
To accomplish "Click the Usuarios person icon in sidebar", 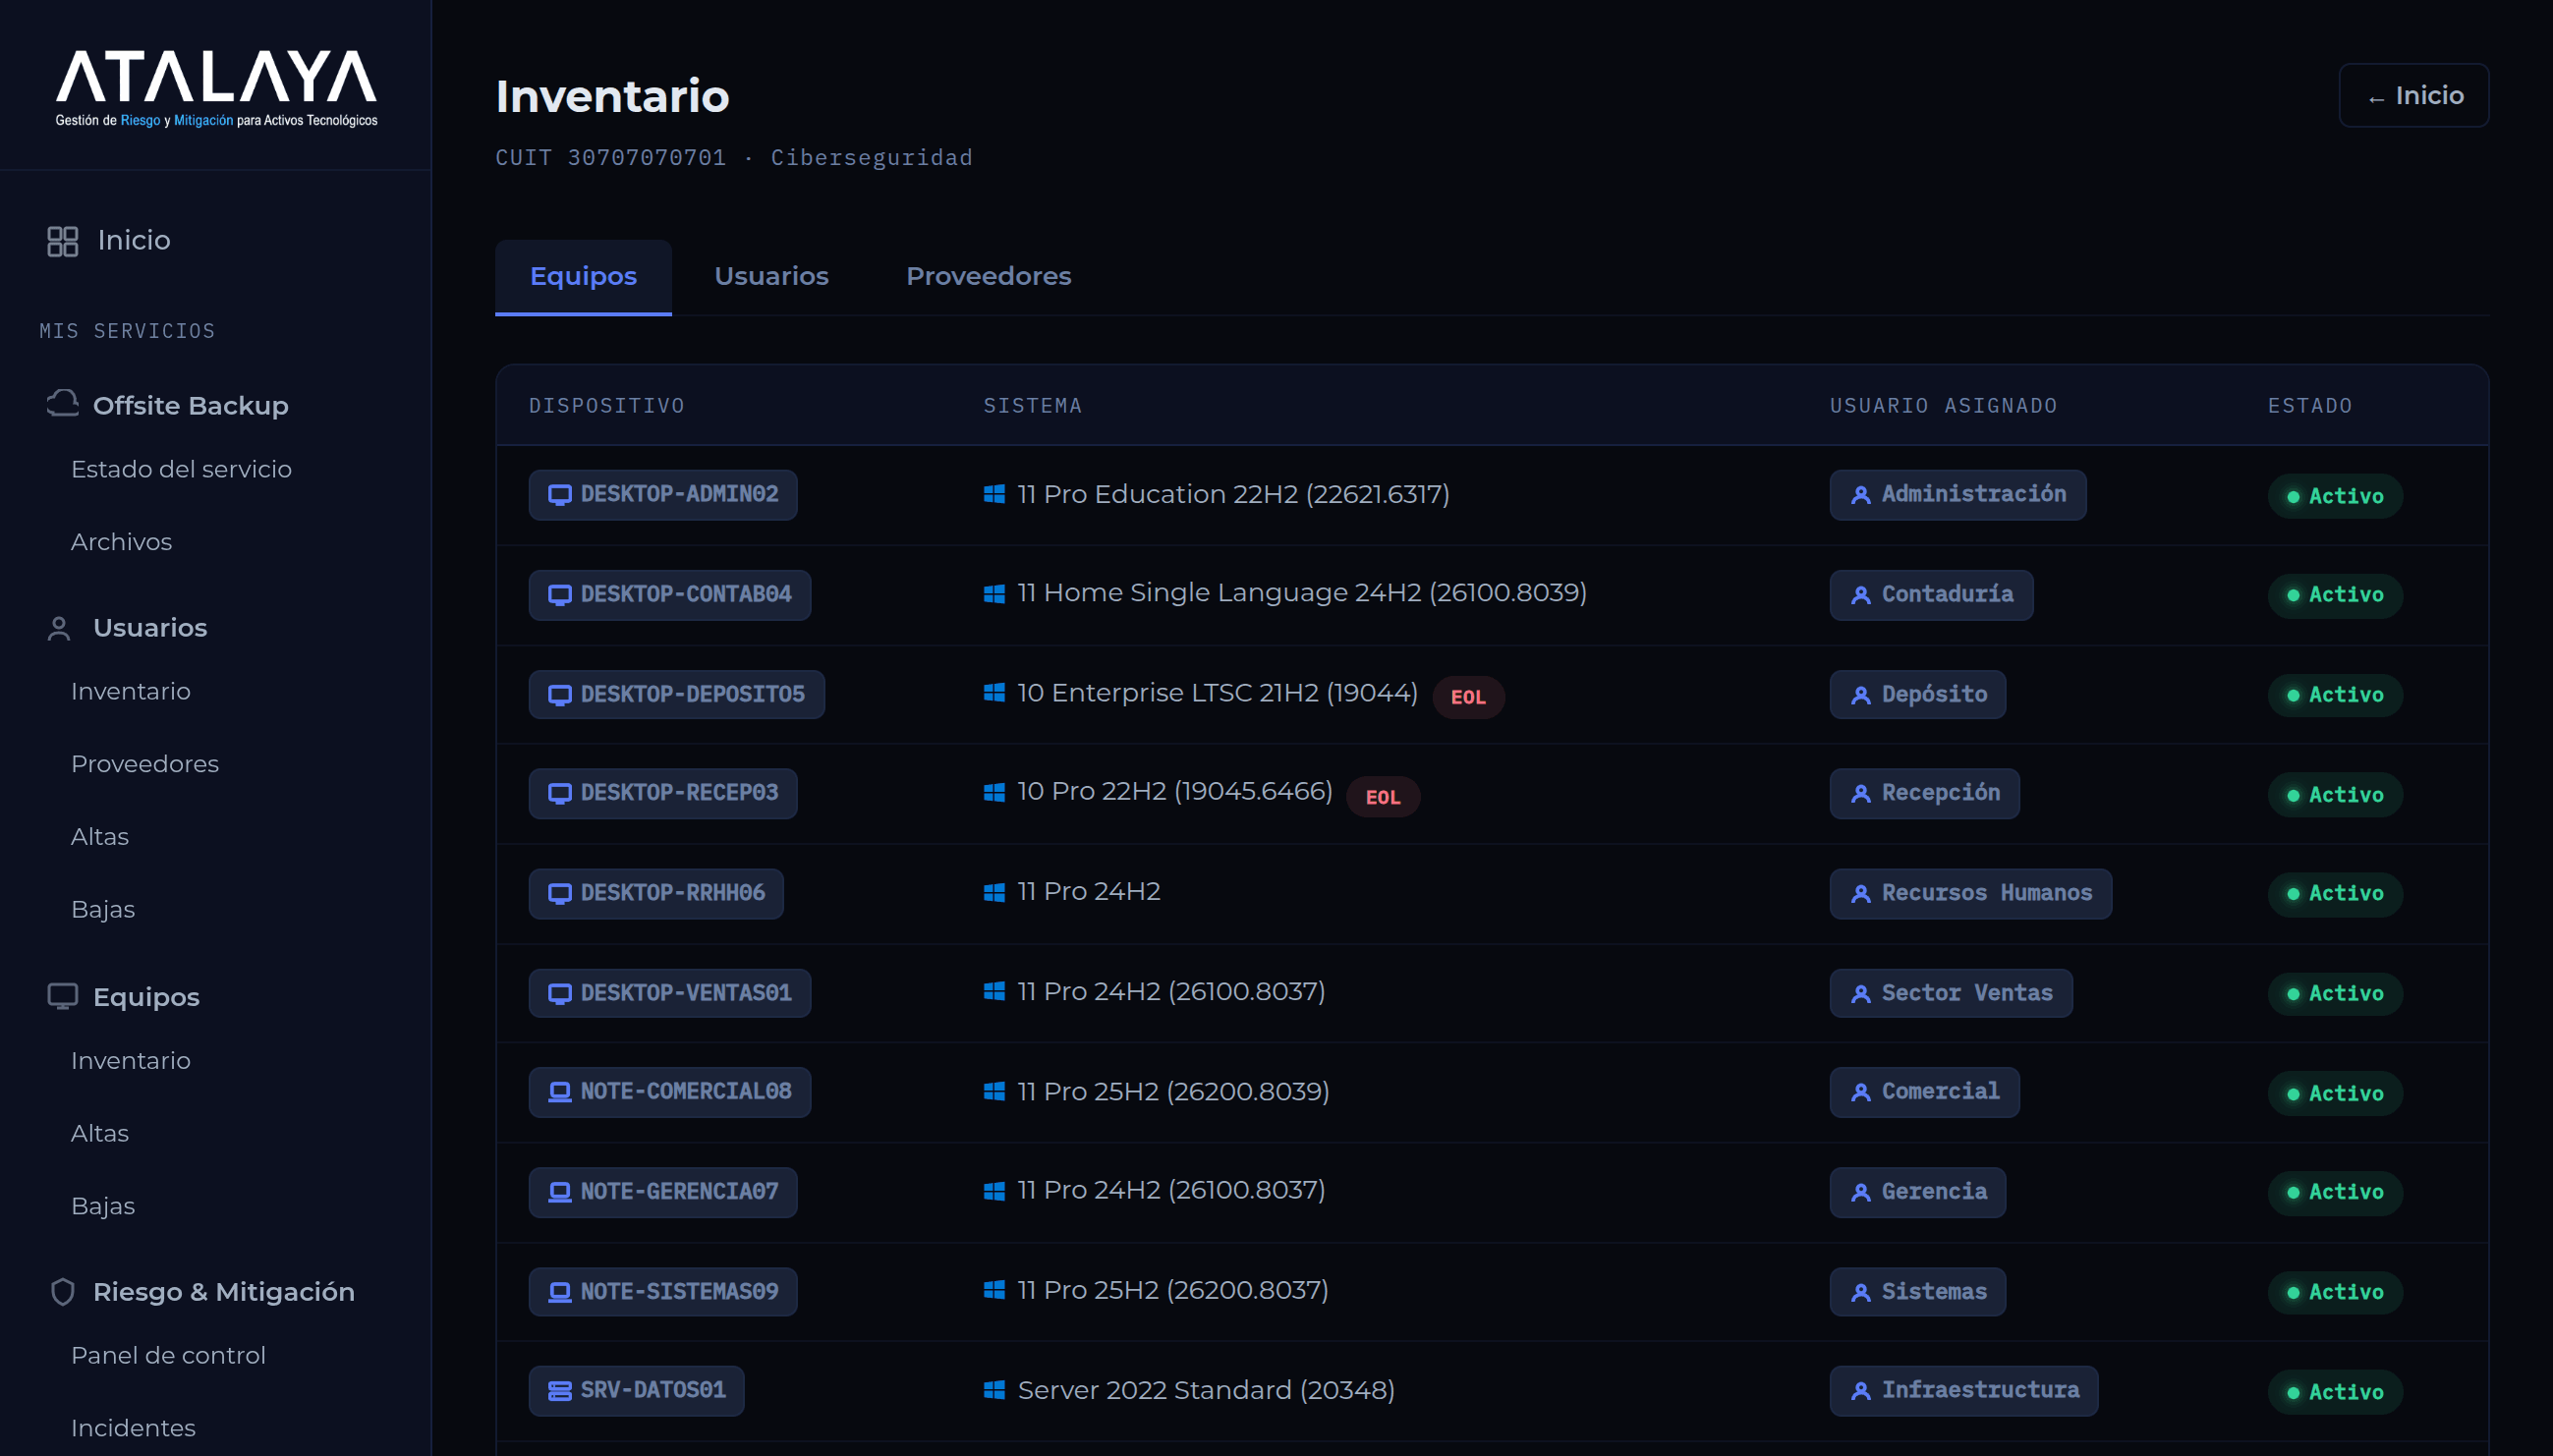I will [59, 628].
